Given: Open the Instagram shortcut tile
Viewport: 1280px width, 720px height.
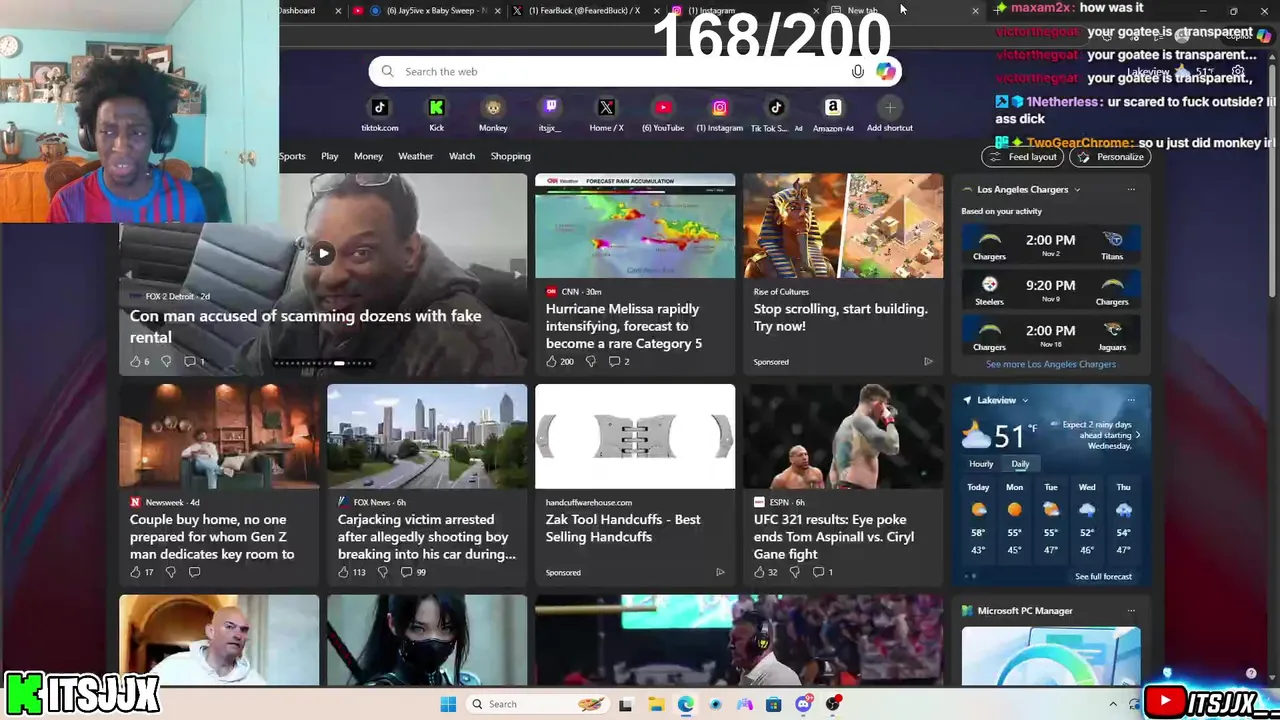Looking at the screenshot, I should [720, 114].
